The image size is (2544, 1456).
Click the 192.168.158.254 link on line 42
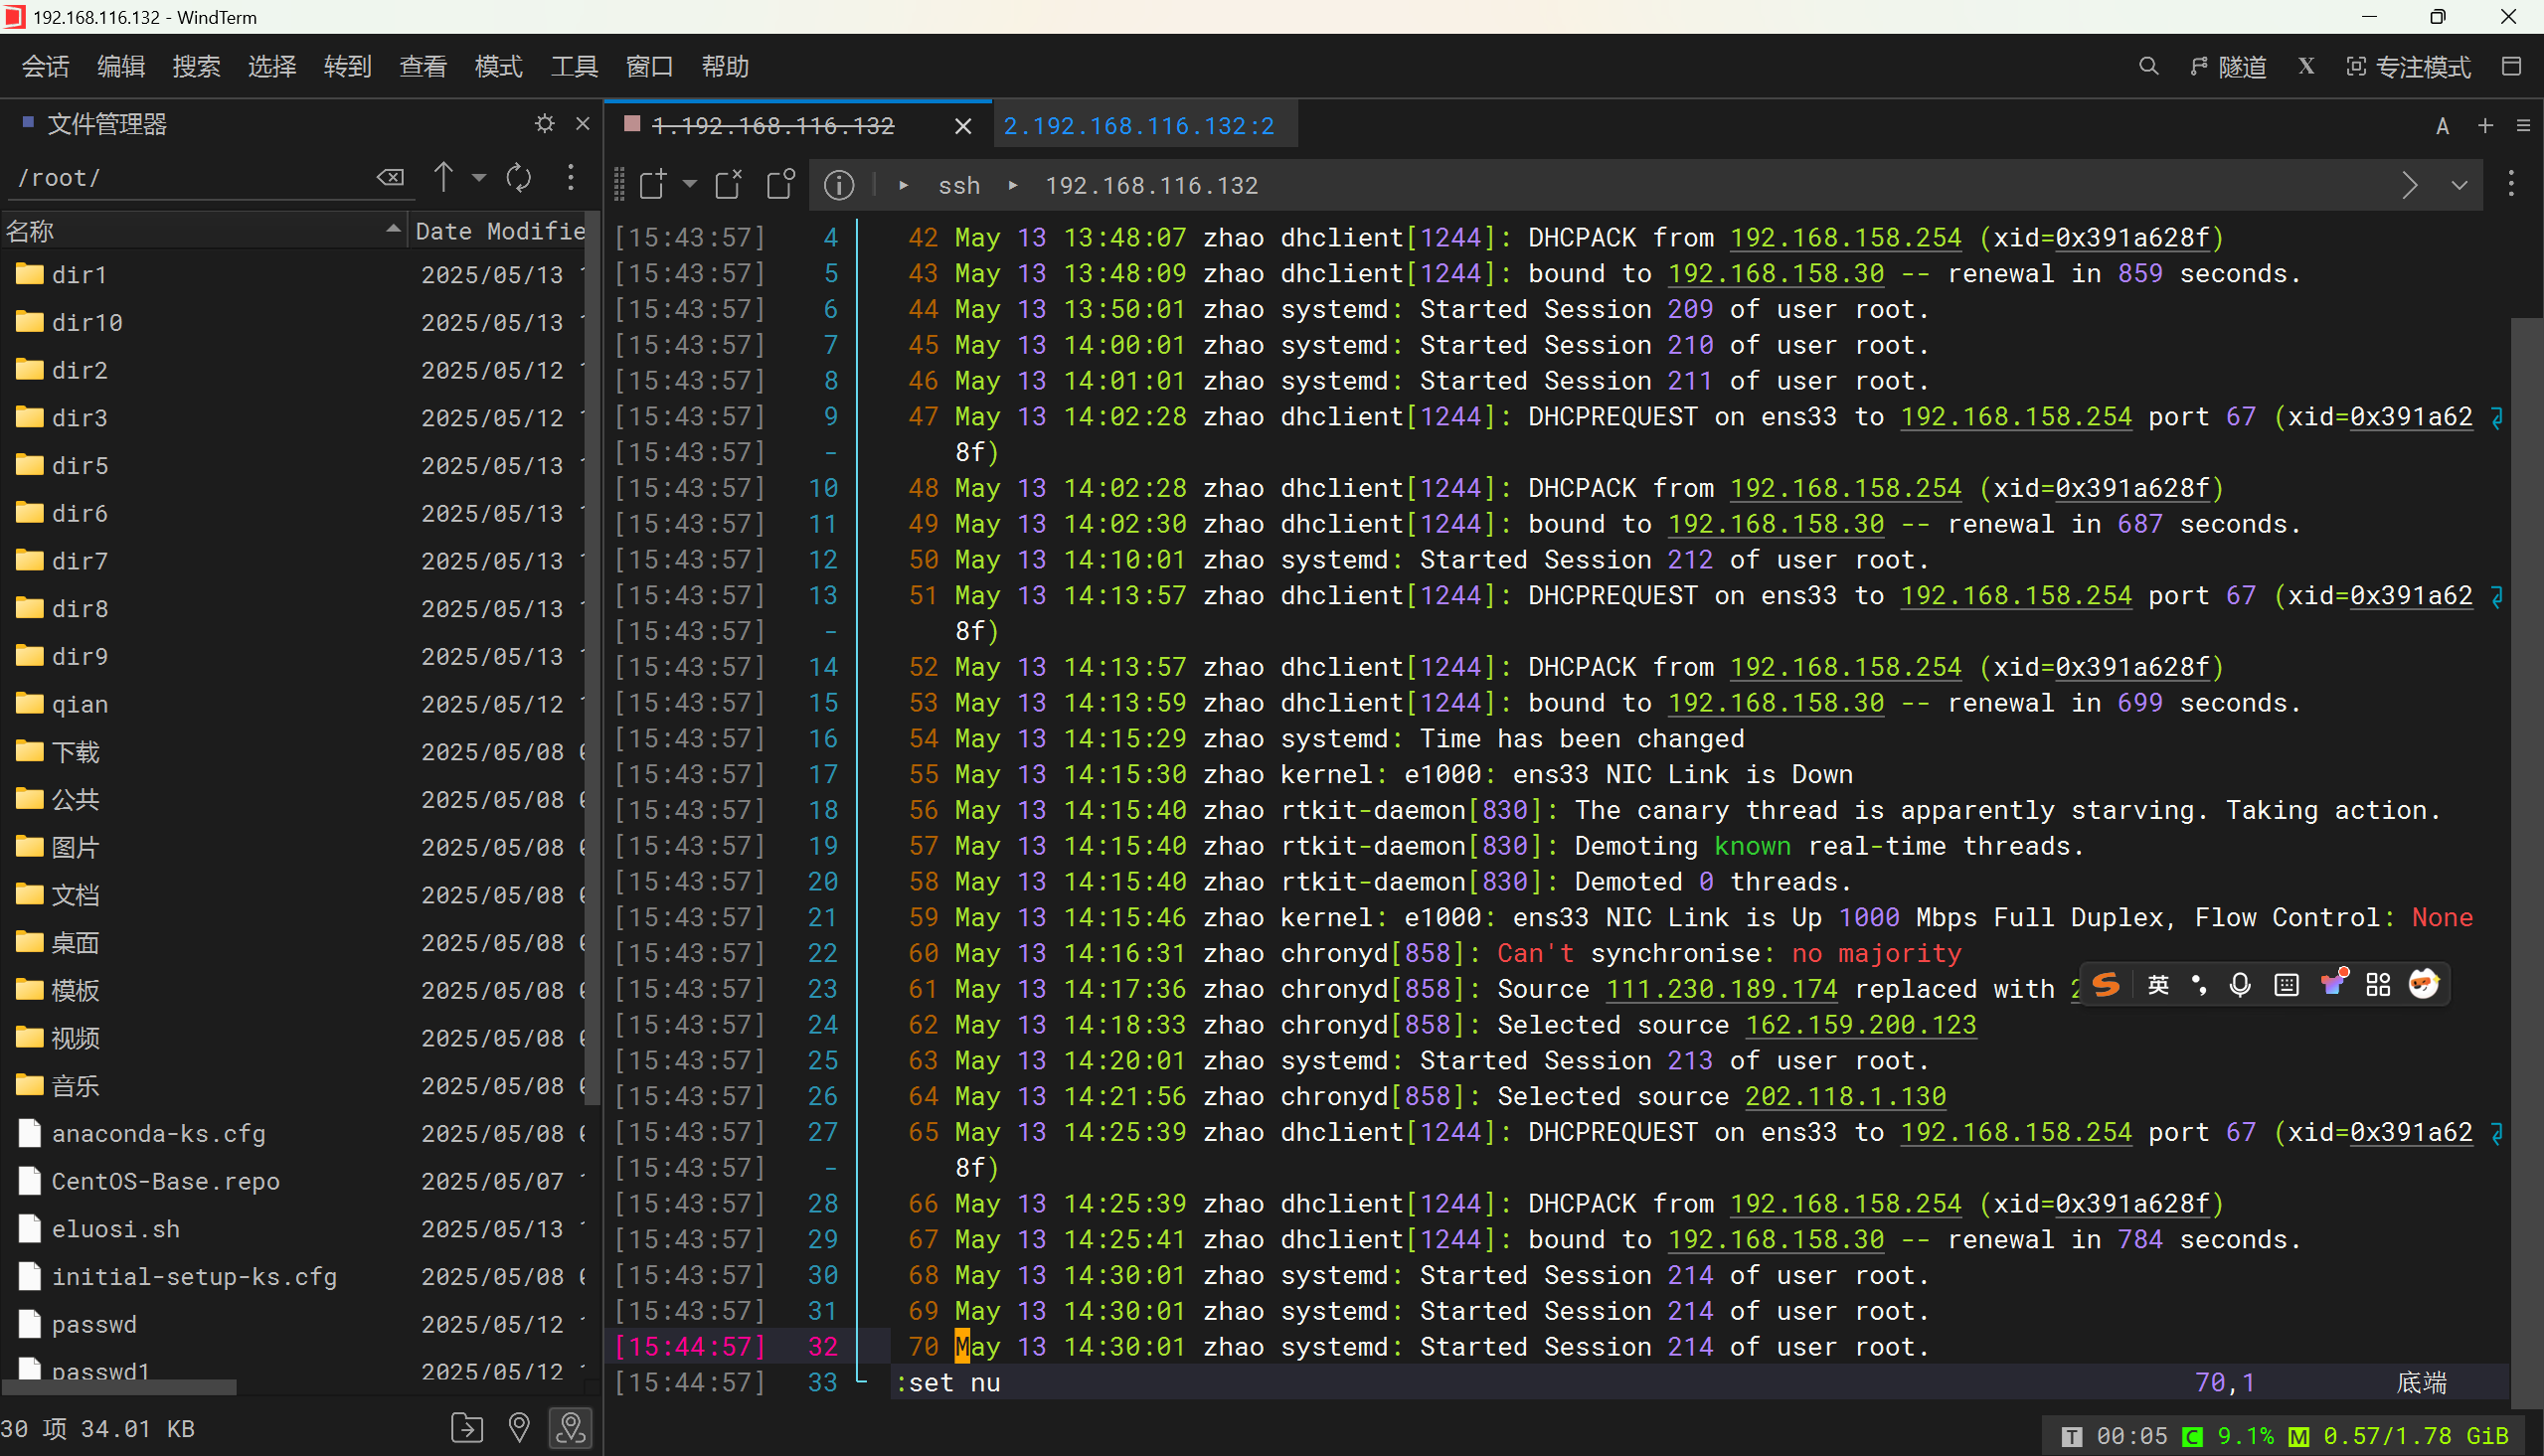(1845, 238)
